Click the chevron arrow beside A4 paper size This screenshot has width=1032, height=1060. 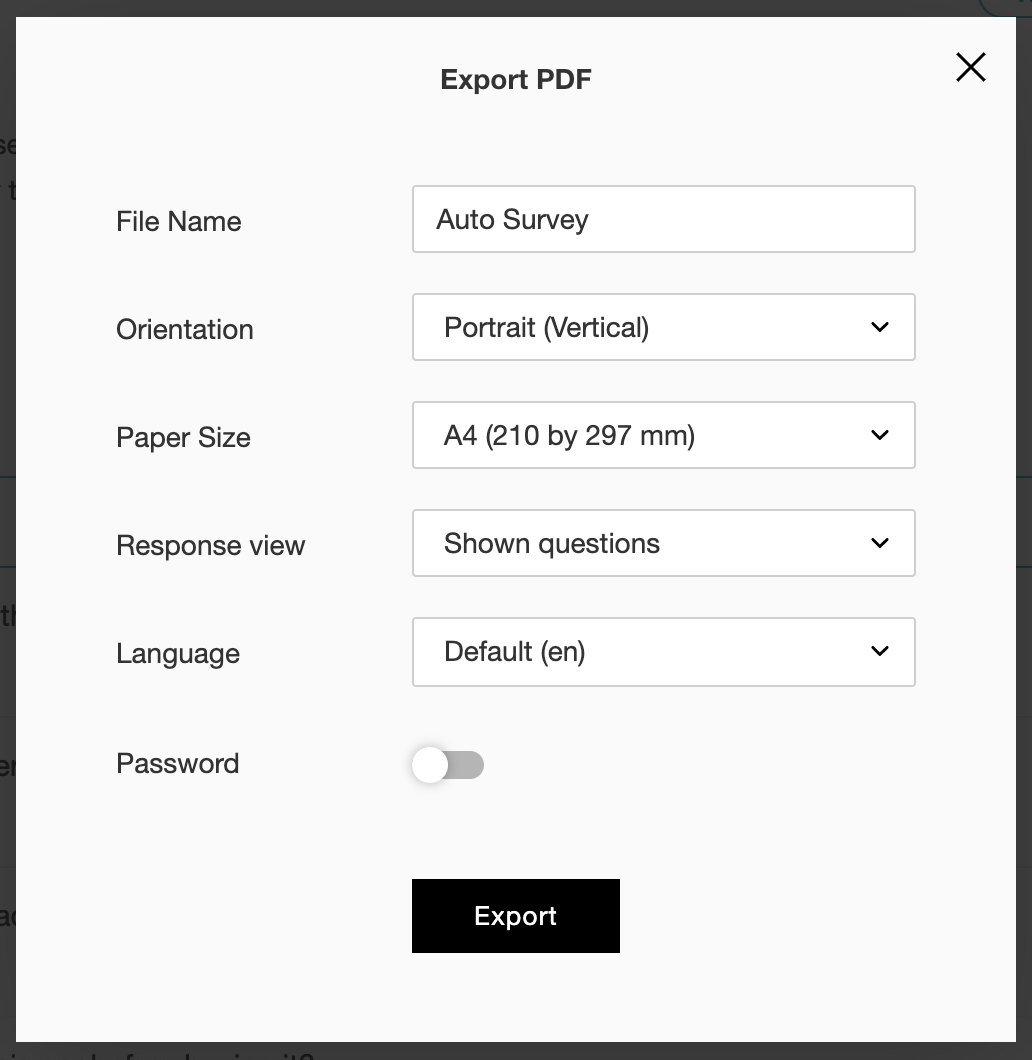click(880, 435)
